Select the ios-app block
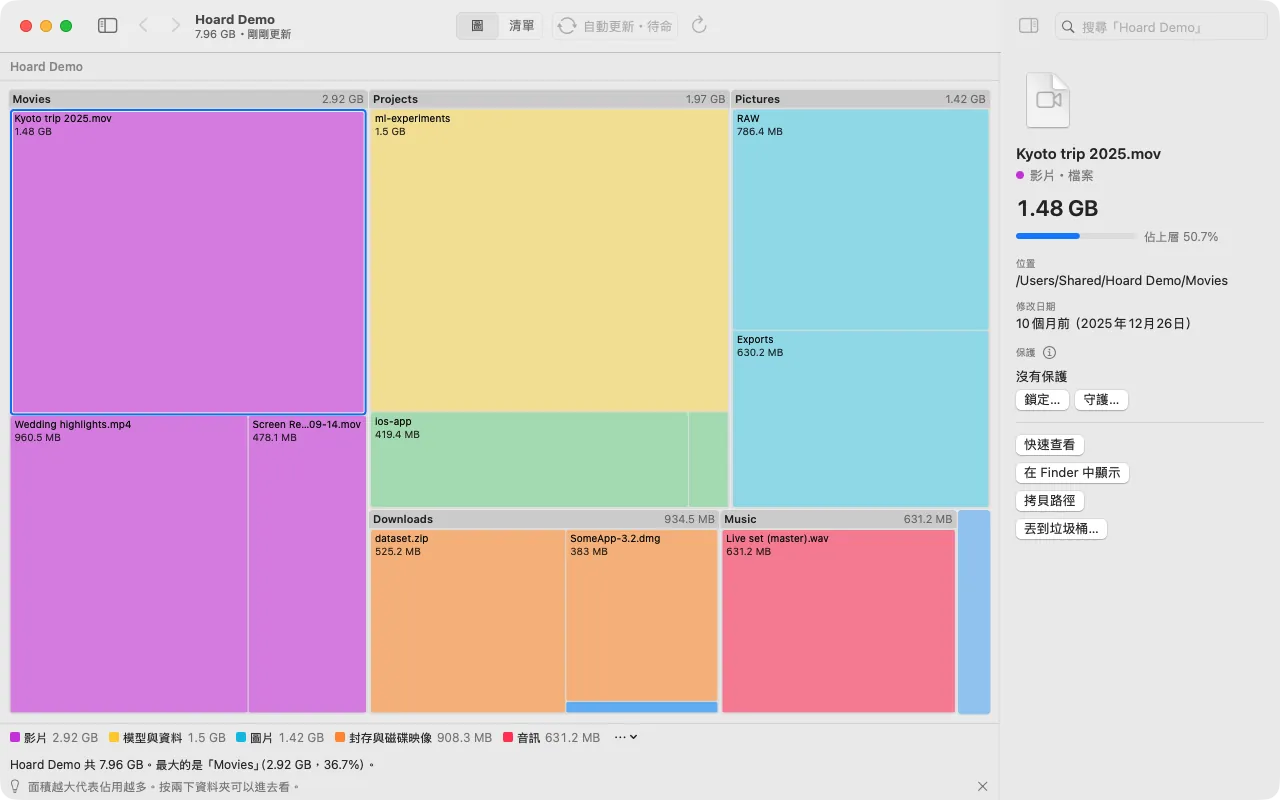1280x800 pixels. pos(529,460)
